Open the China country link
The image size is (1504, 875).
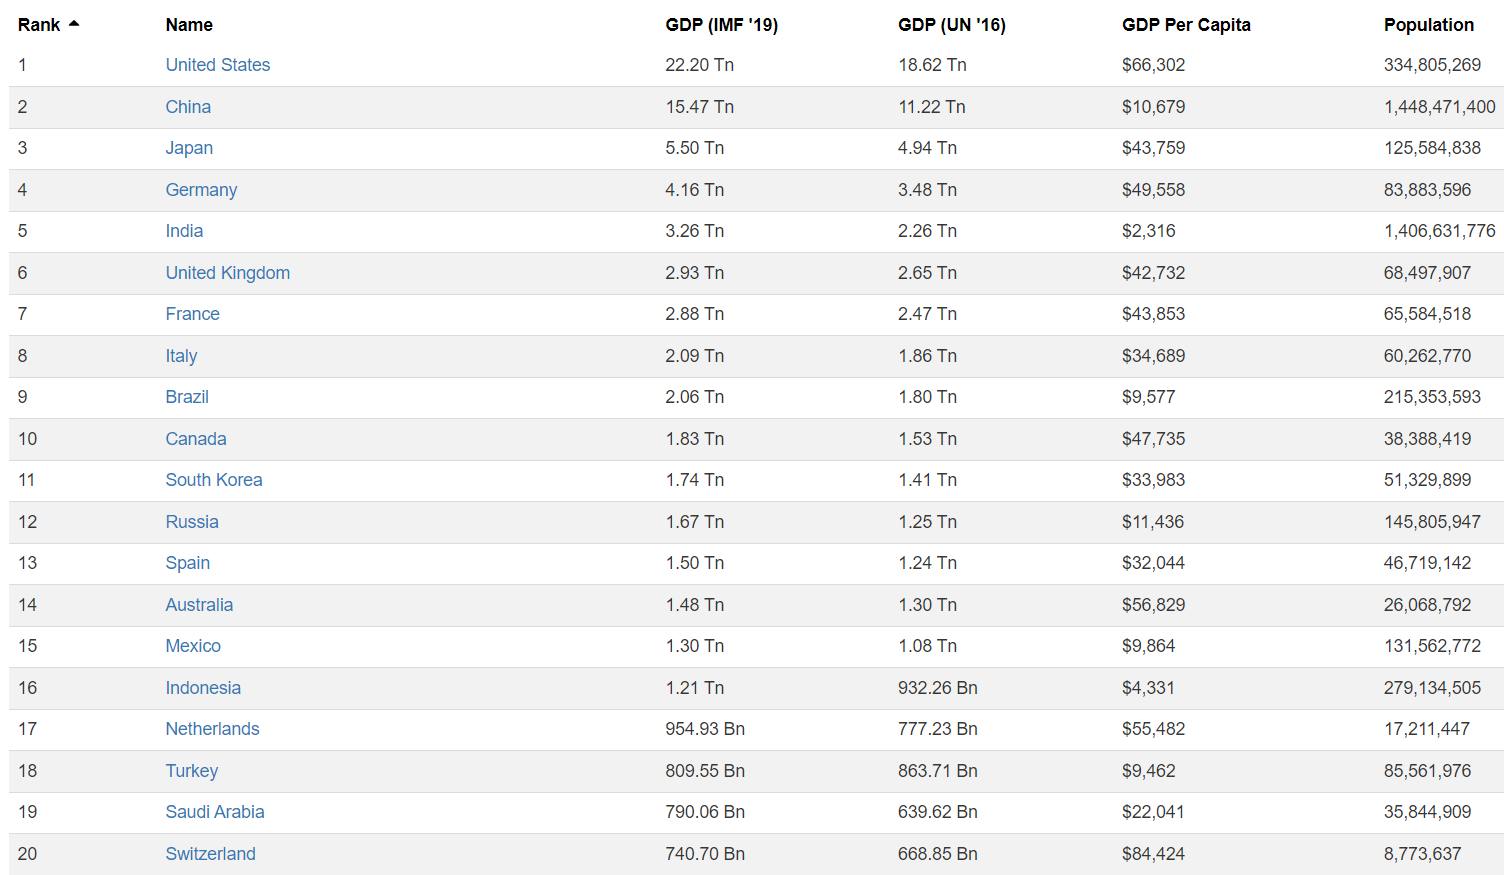(188, 107)
